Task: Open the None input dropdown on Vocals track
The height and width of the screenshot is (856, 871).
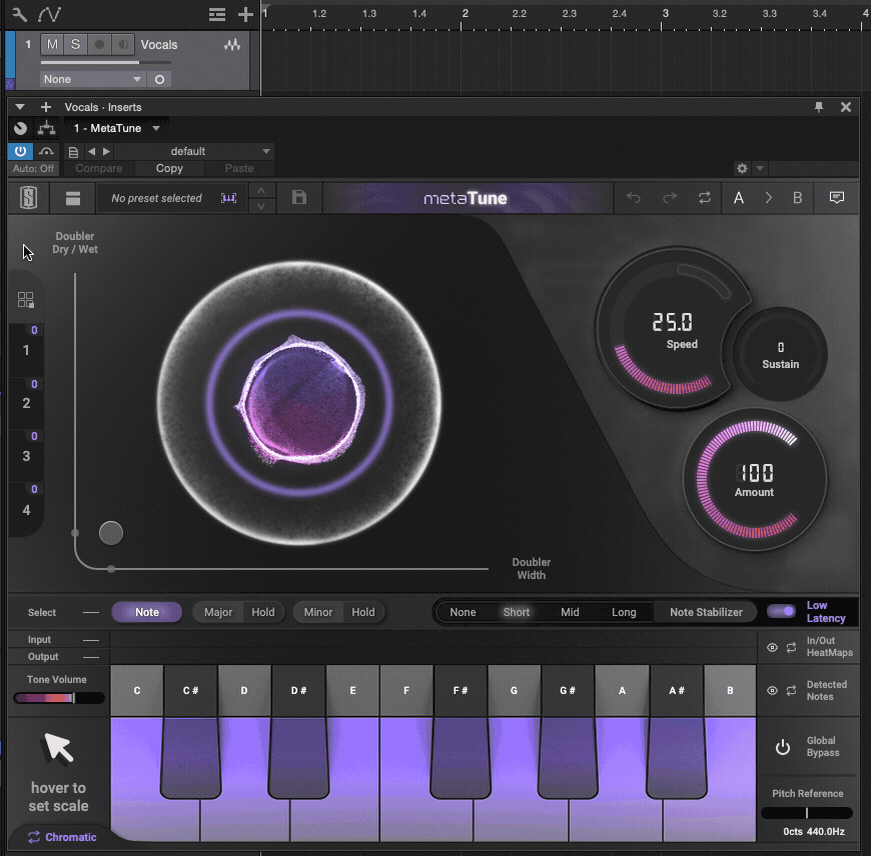Action: (x=92, y=79)
